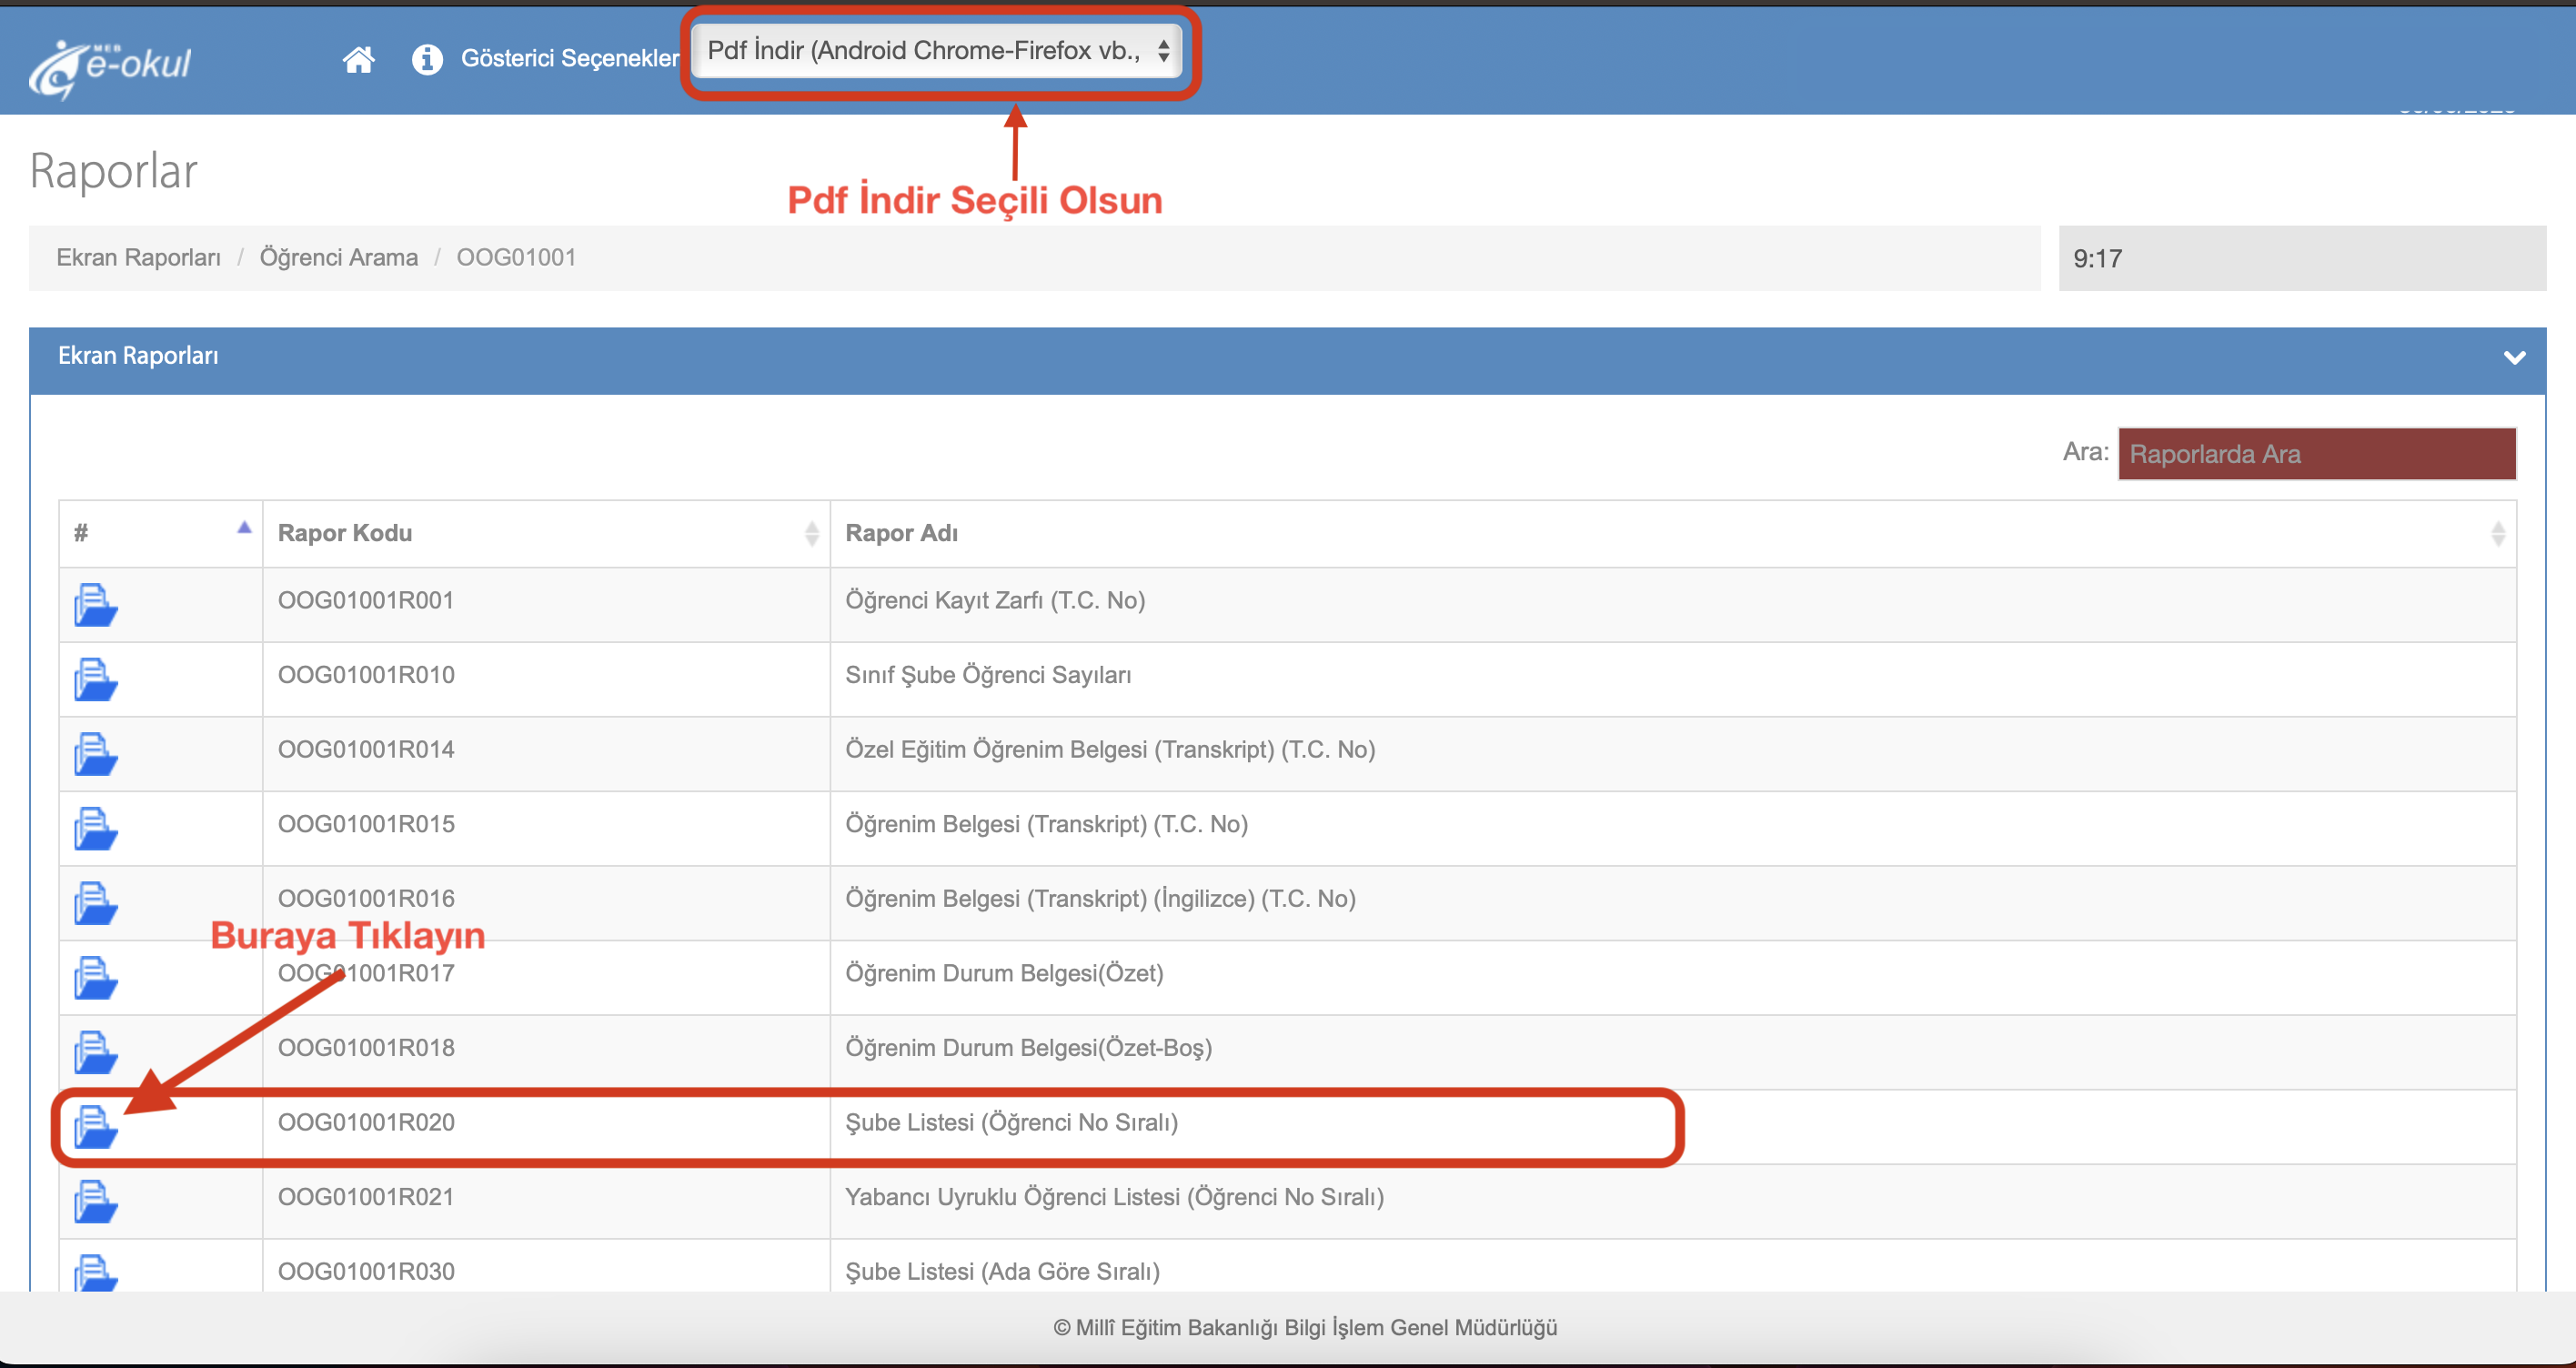Select Öğrenim Durum Belgesi(Özet-Boş) report row
Viewport: 2576px width, 1368px height.
(1028, 1048)
